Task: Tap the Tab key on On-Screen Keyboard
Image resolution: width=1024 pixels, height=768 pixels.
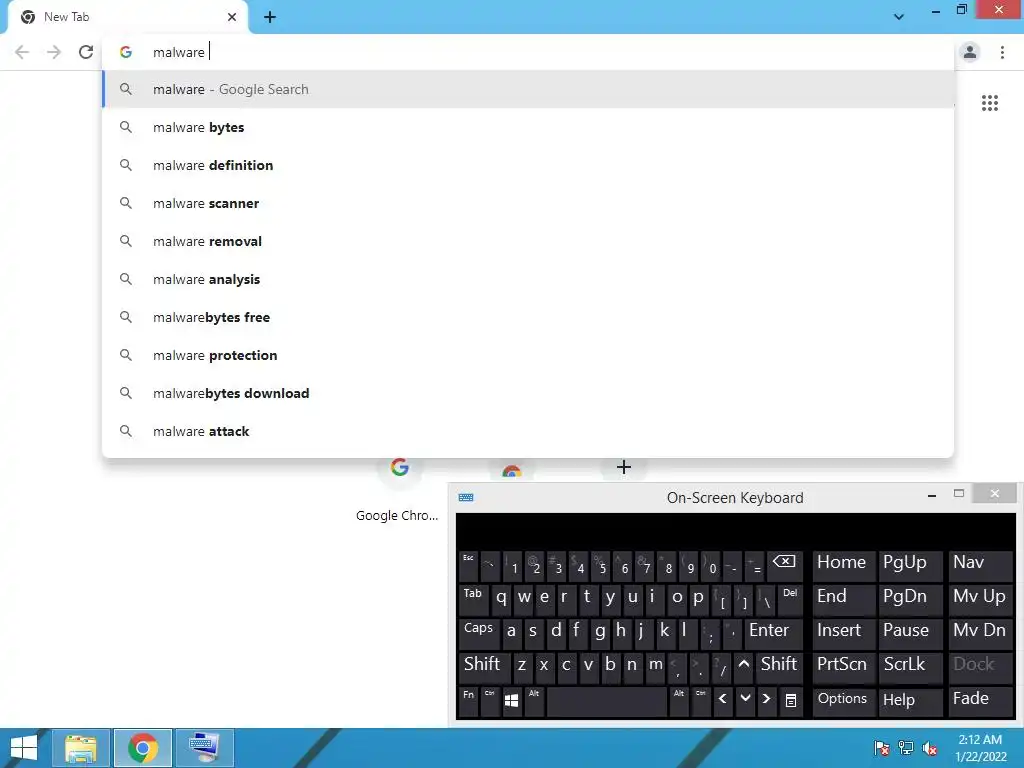Action: coord(475,600)
